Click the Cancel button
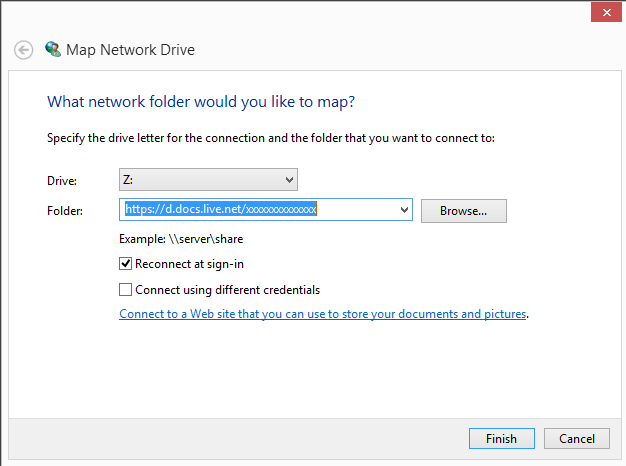The height and width of the screenshot is (466, 626). tap(576, 438)
